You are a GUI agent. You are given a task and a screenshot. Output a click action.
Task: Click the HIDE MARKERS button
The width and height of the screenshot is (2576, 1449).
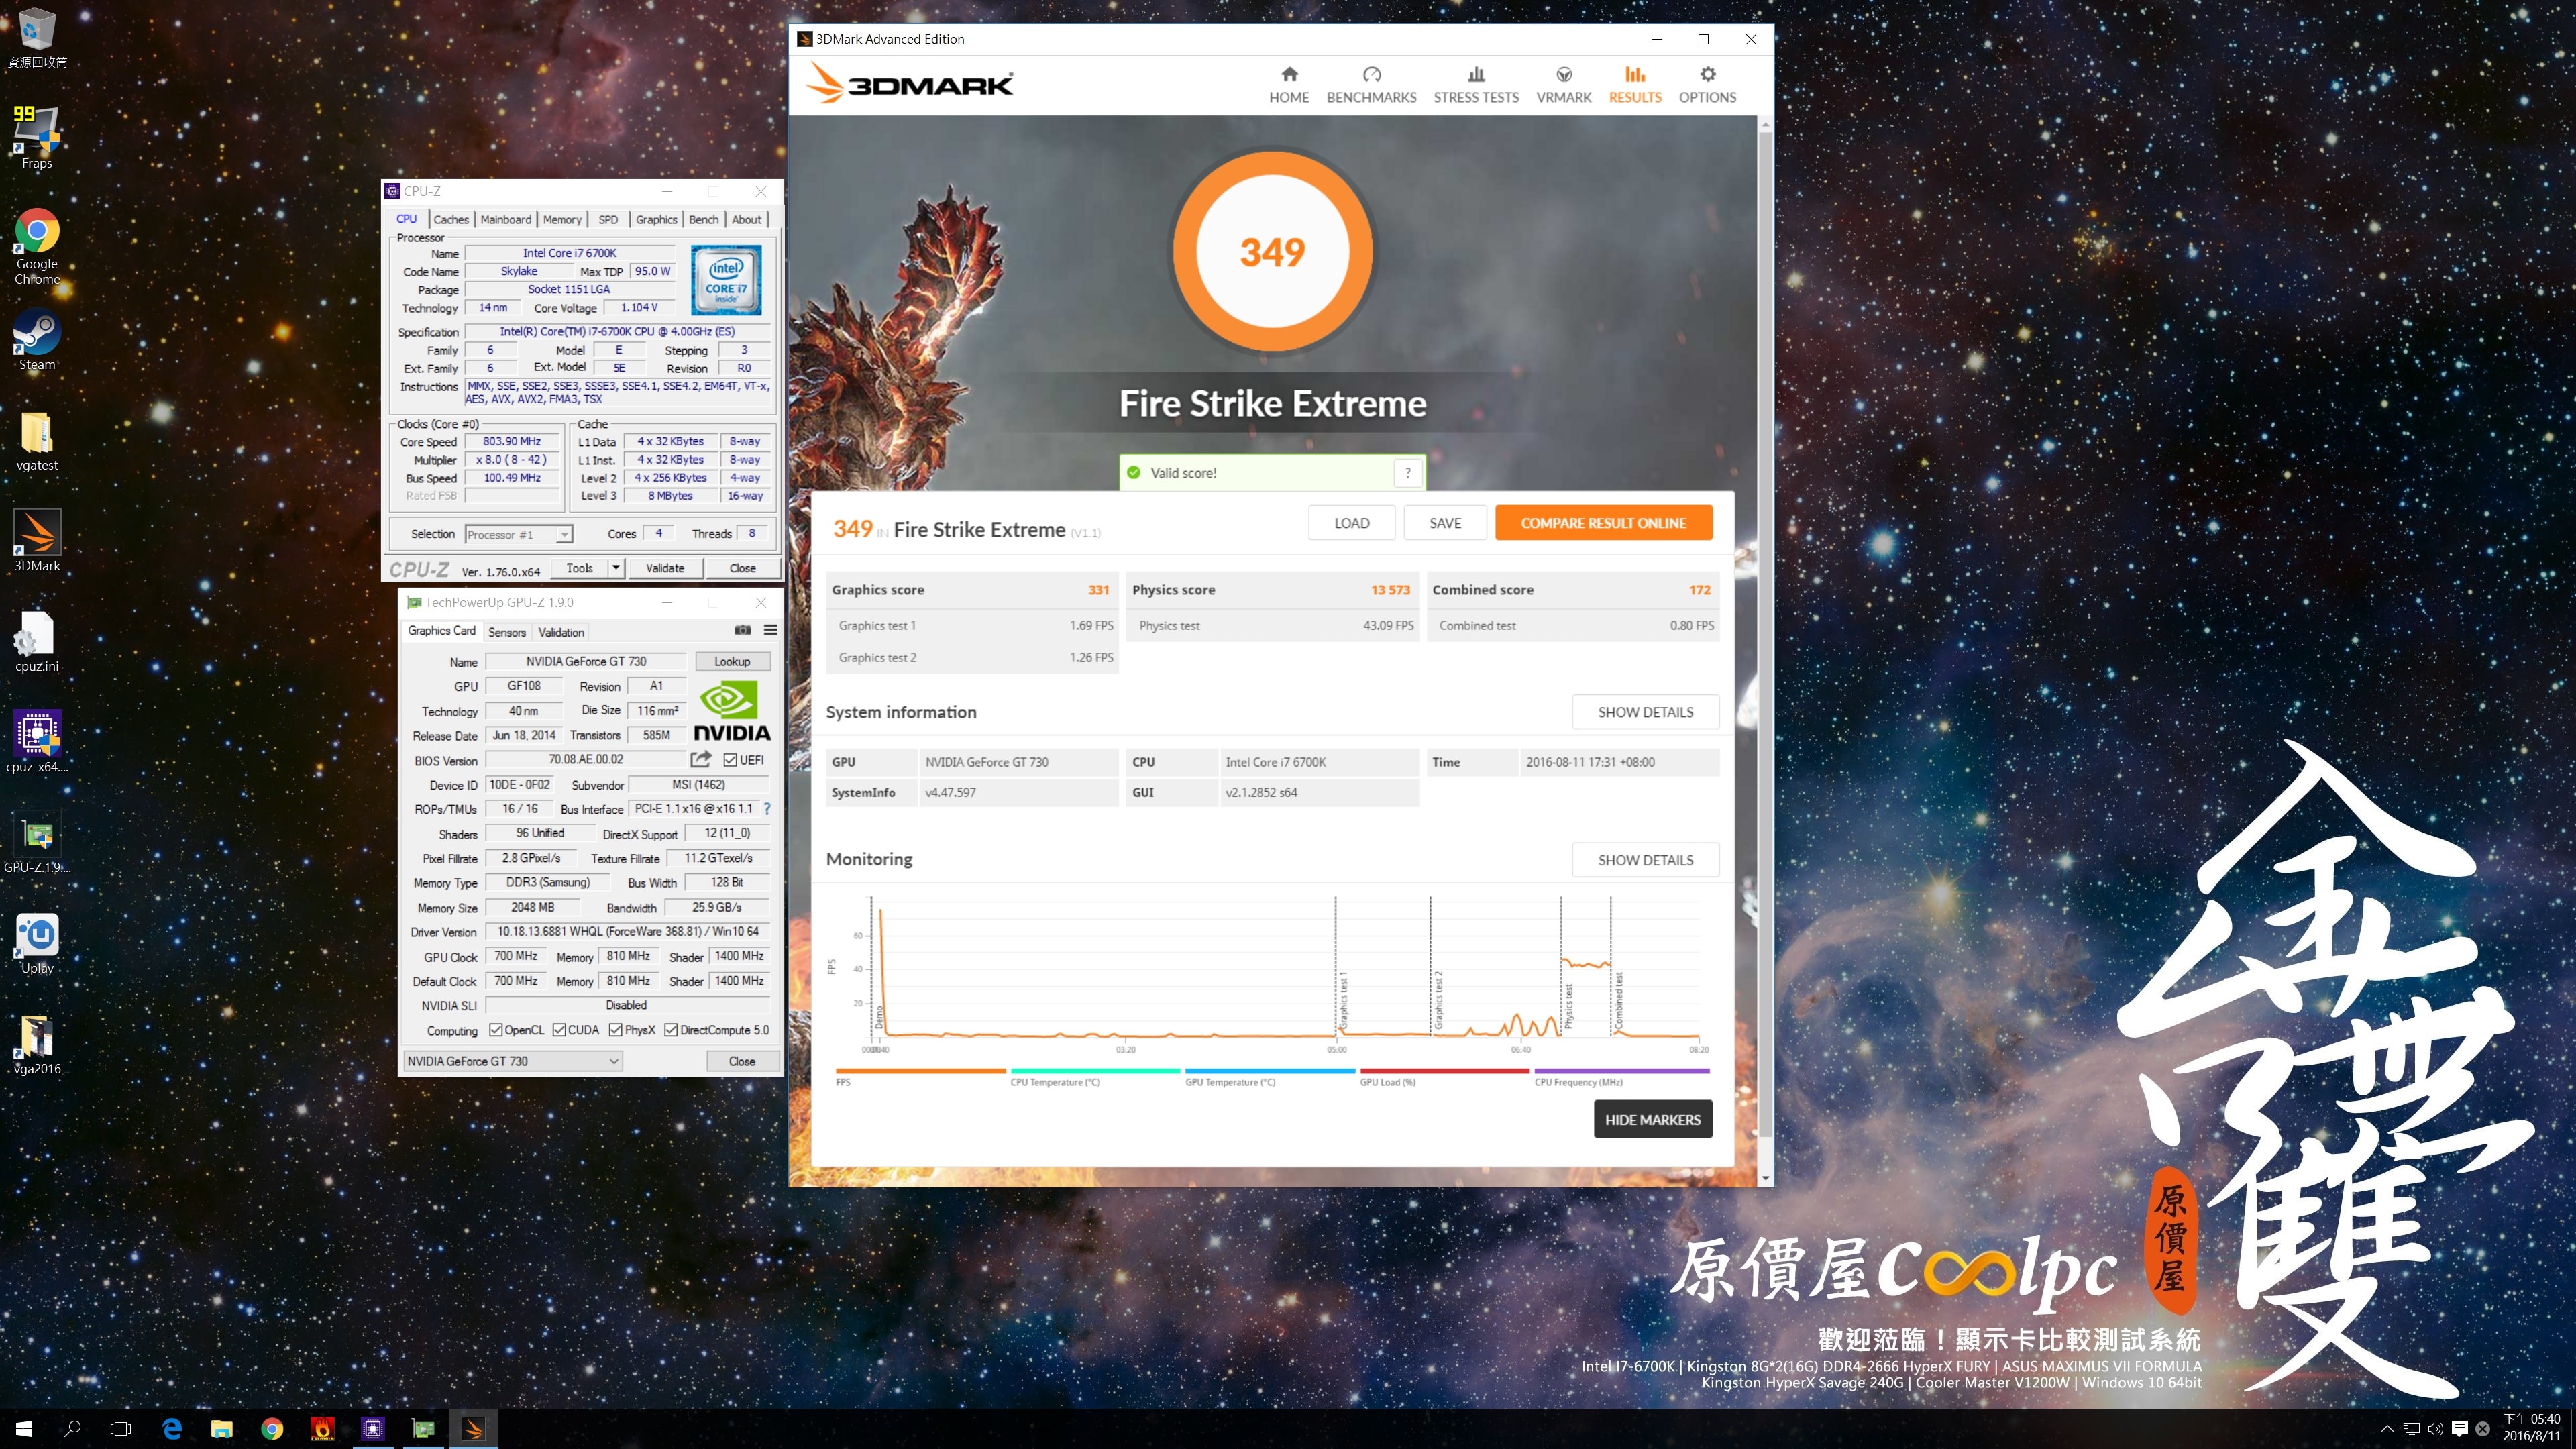[1652, 1119]
